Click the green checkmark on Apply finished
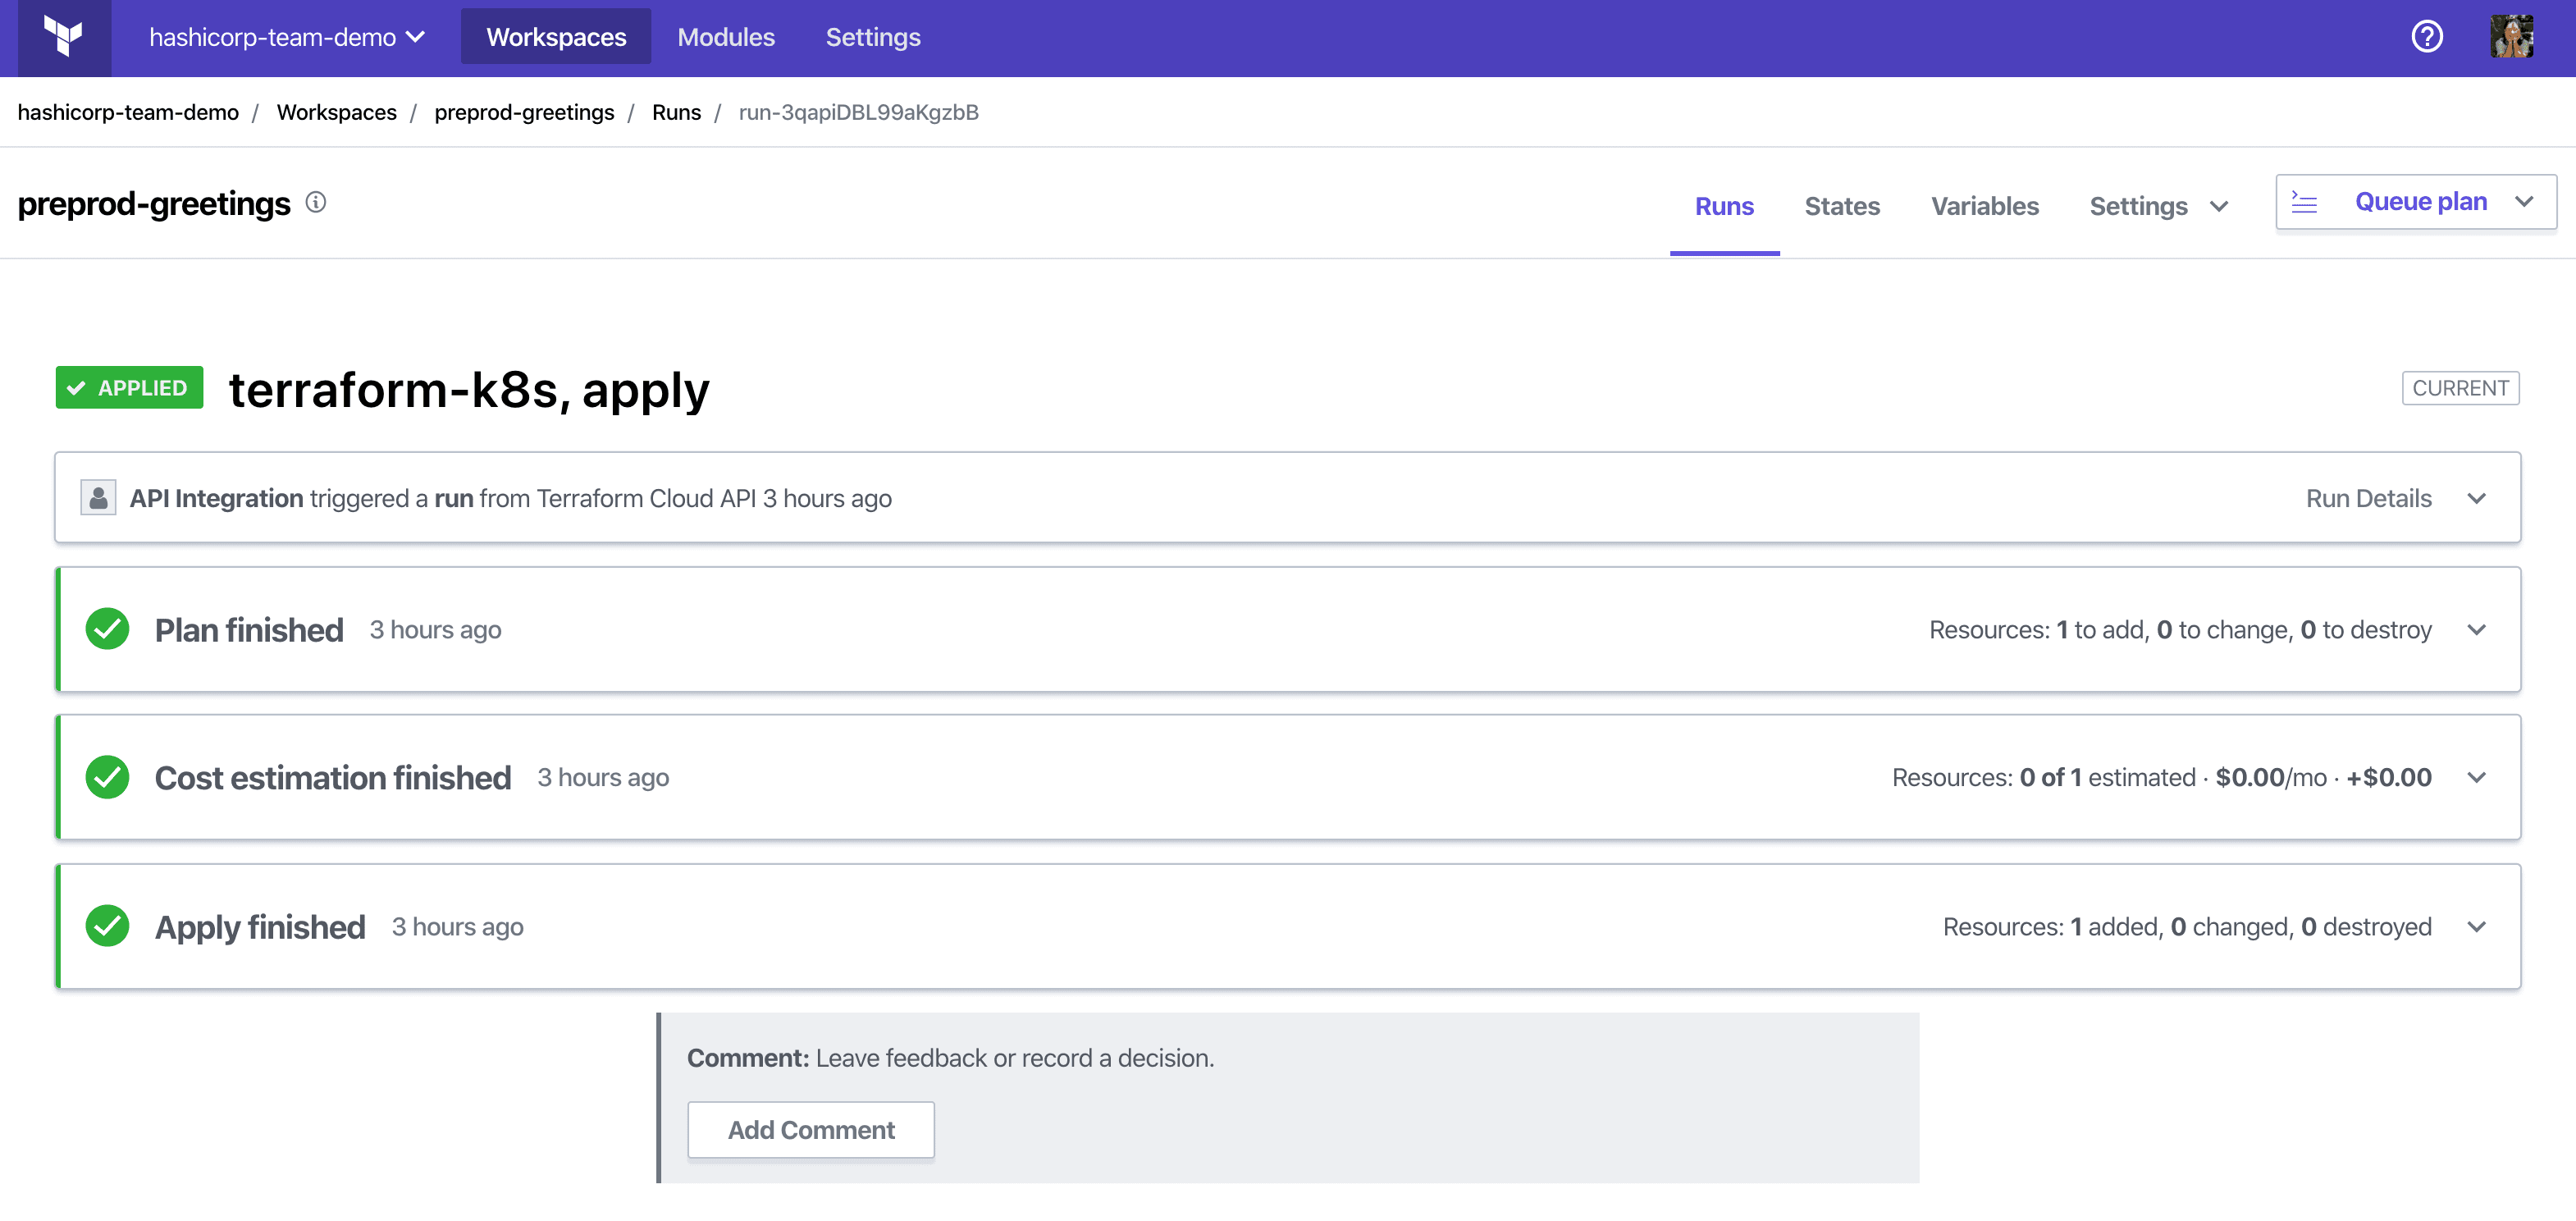Viewport: 2576px width, 1221px height. coord(107,925)
